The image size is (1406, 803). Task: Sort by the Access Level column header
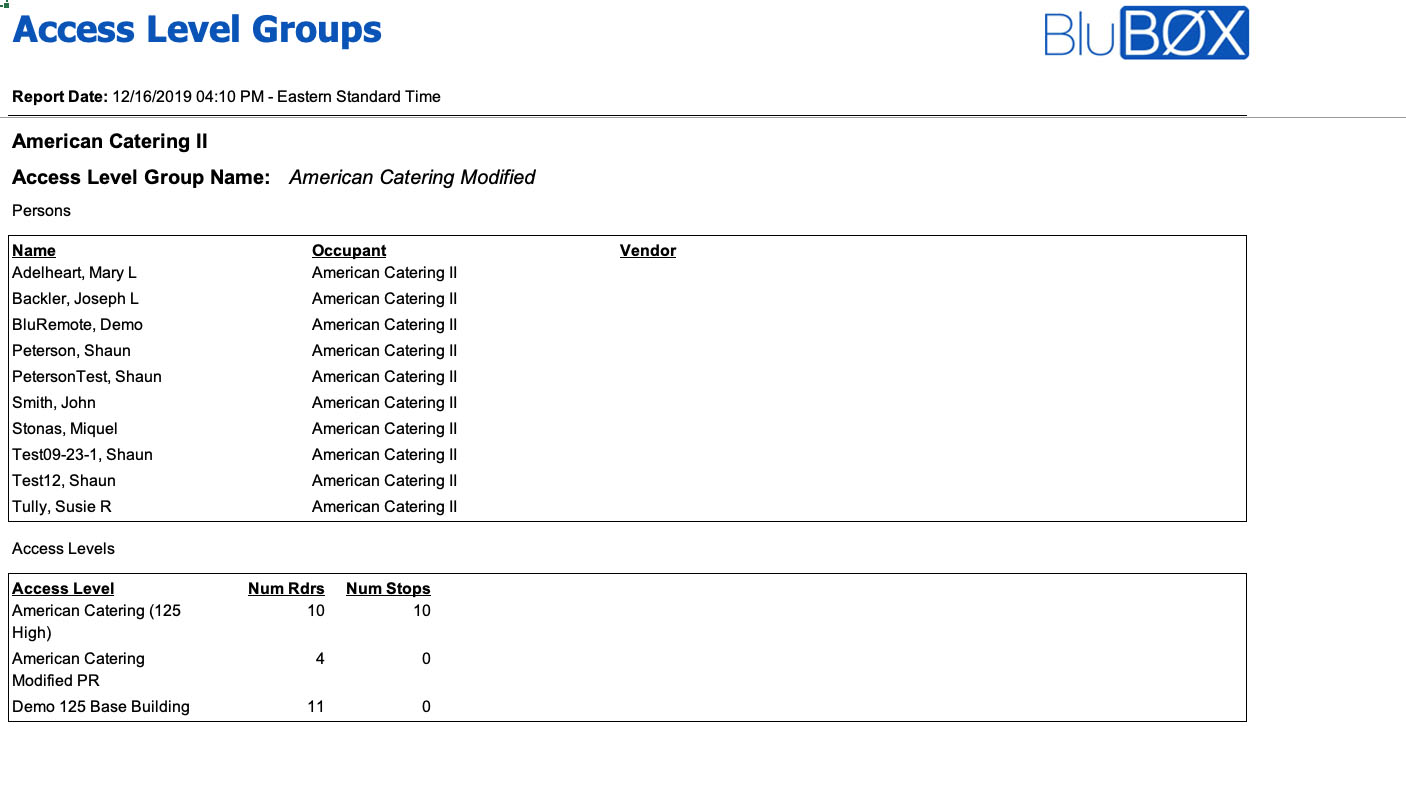pyautogui.click(x=62, y=588)
